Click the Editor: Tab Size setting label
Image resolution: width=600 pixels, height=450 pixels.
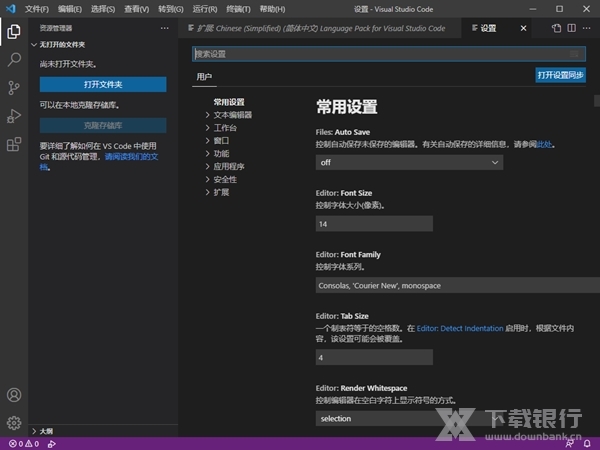click(342, 316)
